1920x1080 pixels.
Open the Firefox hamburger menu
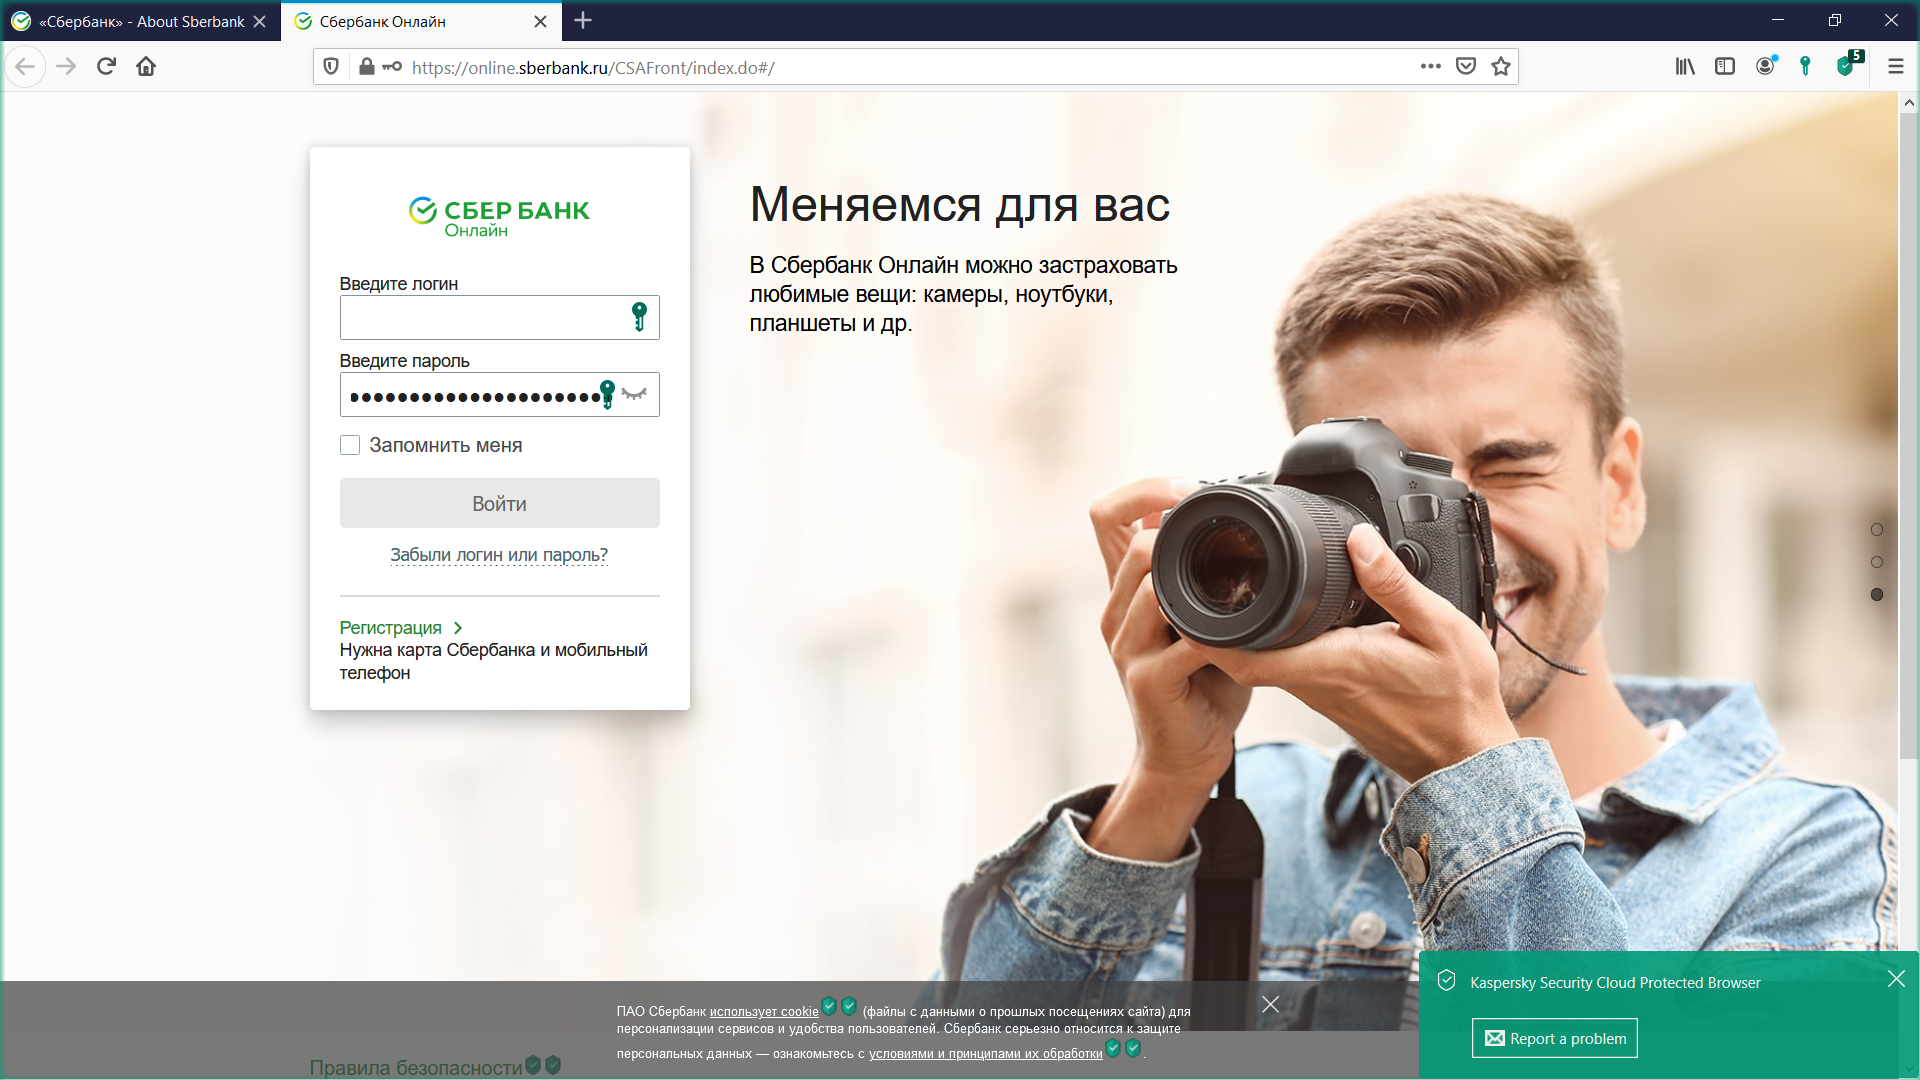(1895, 67)
